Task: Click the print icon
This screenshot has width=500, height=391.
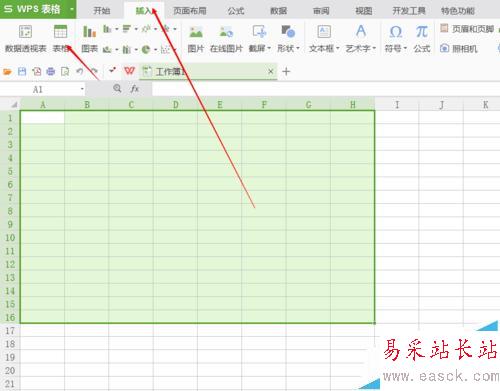Action: pos(51,71)
